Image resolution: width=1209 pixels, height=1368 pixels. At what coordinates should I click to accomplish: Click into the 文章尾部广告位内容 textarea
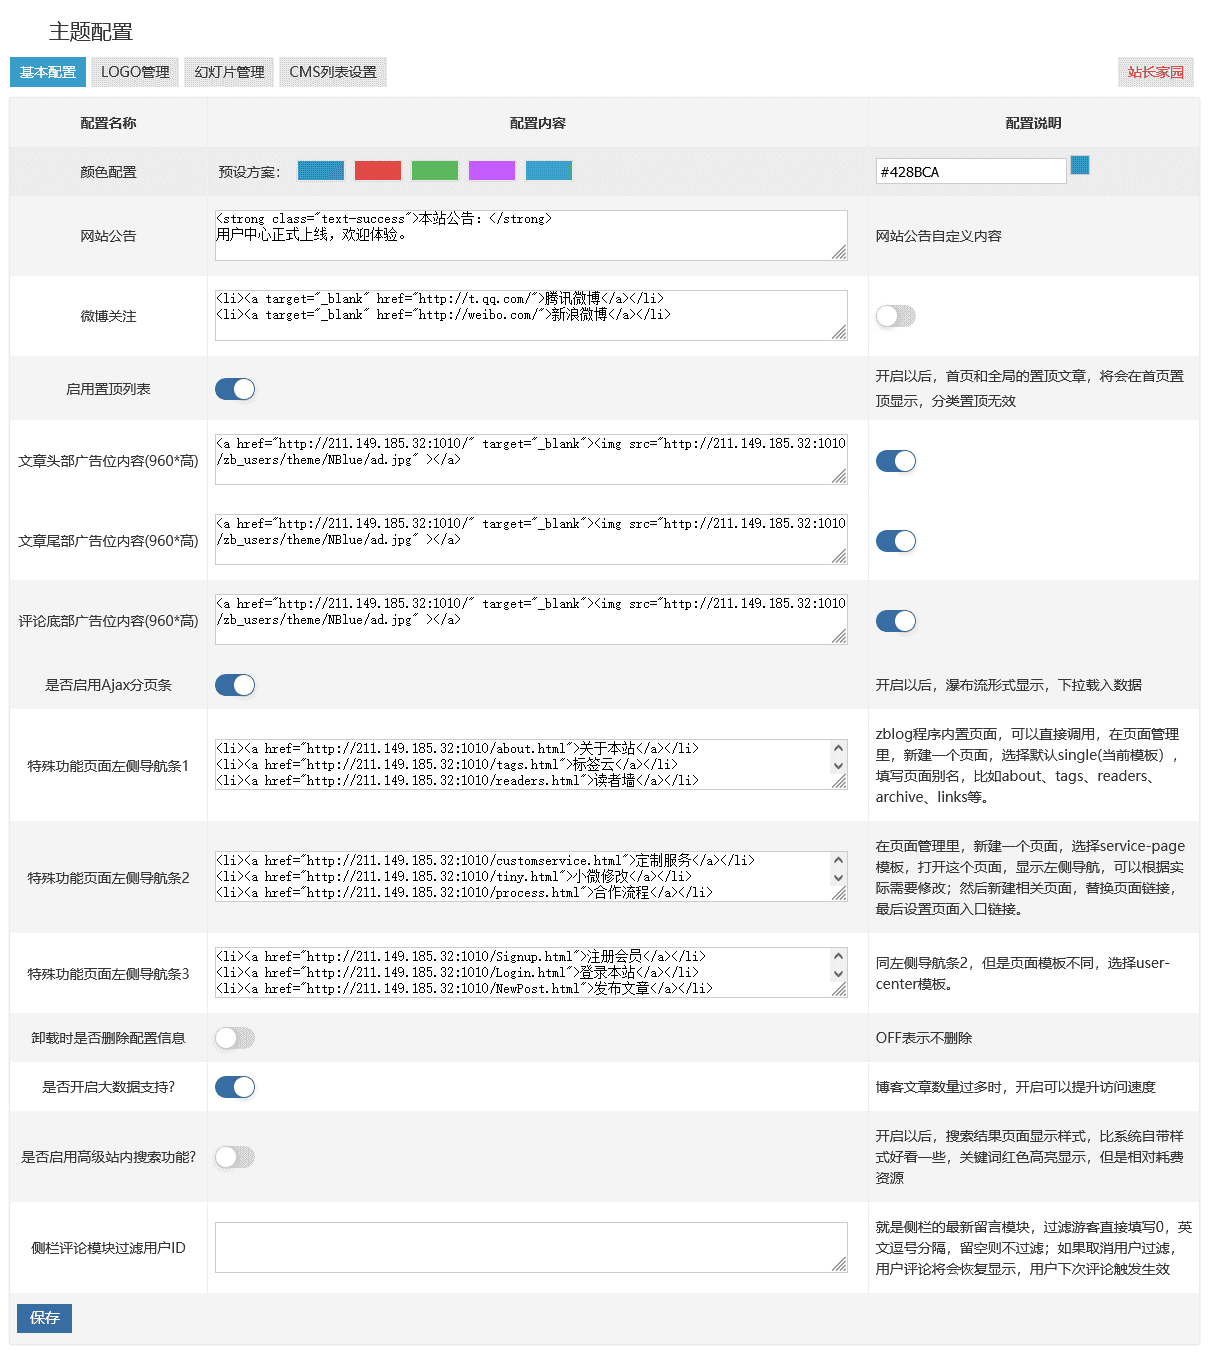coord(531,540)
